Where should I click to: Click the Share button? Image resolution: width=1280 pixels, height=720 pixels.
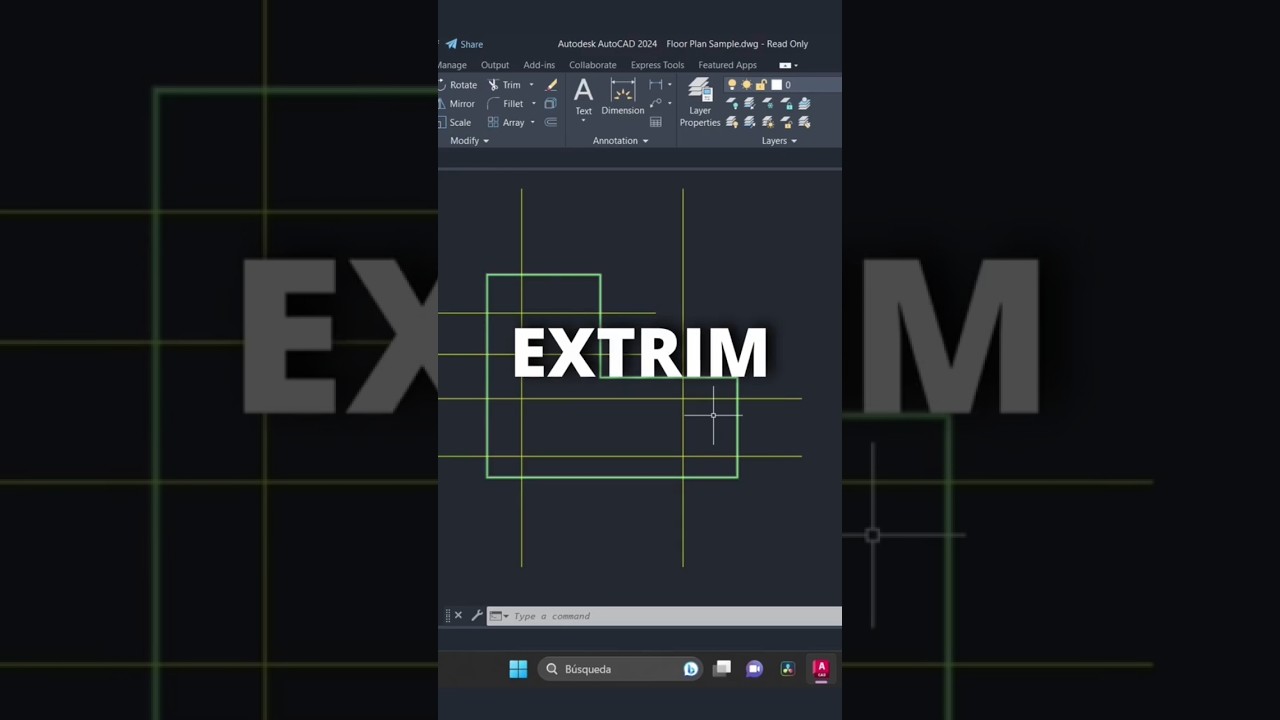point(465,44)
